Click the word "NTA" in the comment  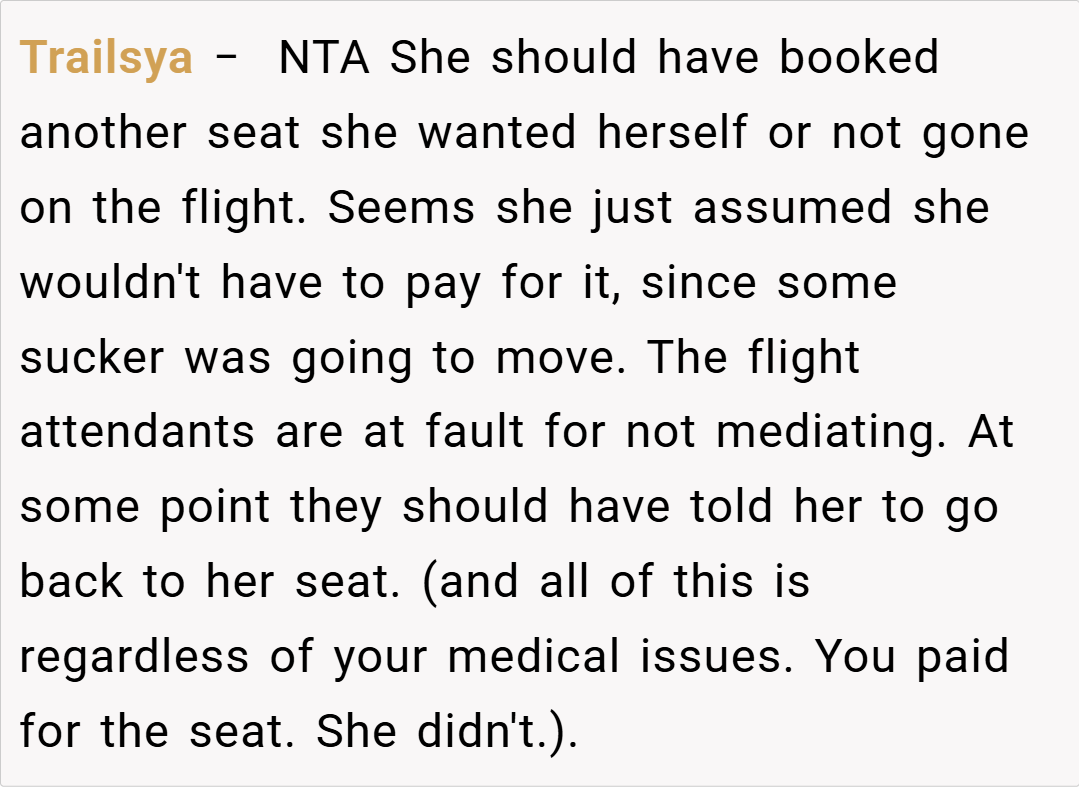click(x=324, y=58)
